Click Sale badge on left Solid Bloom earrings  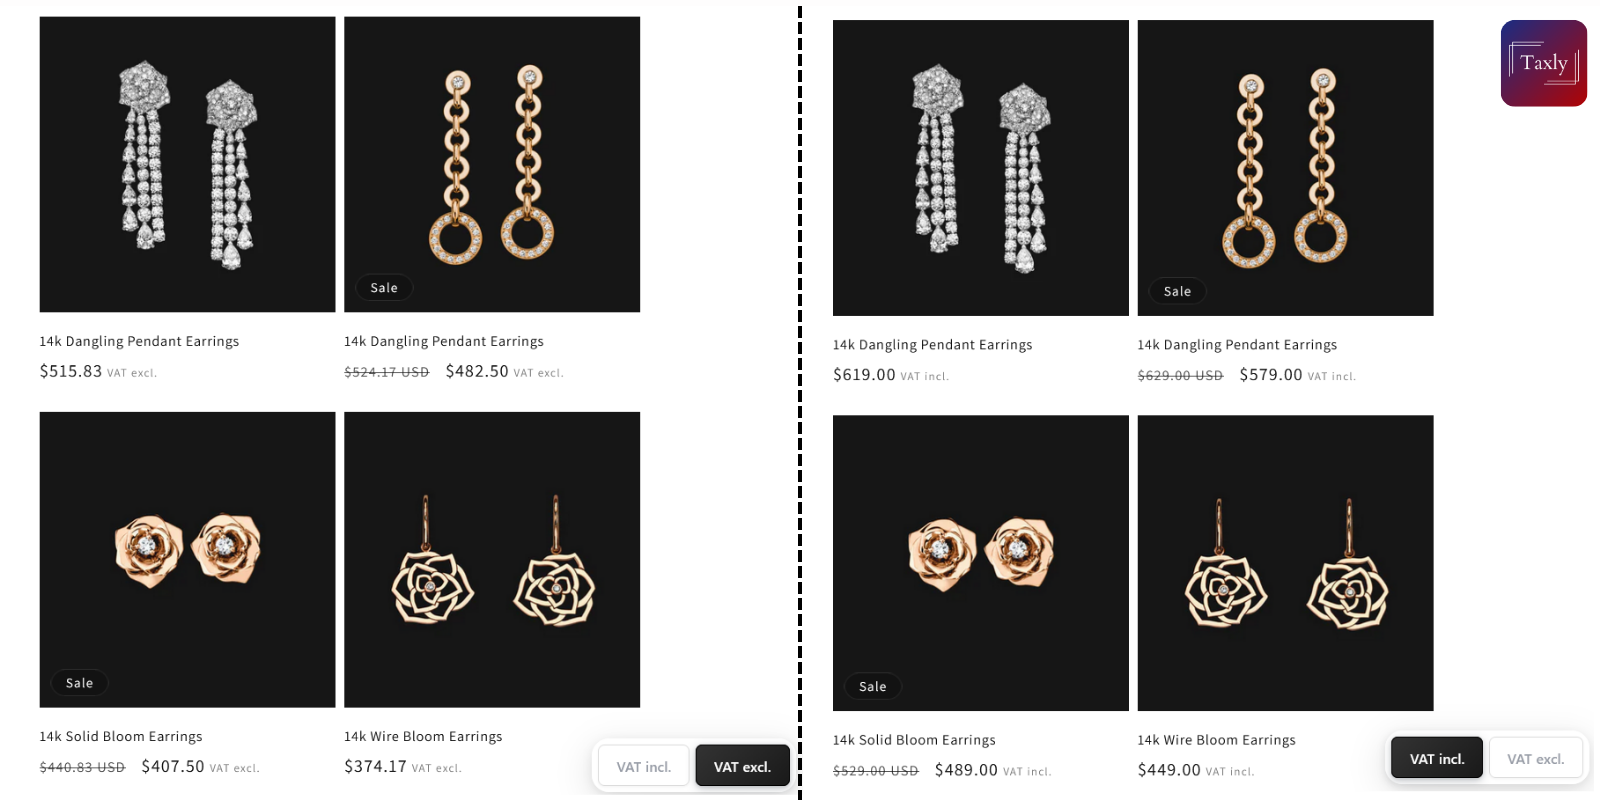click(x=79, y=683)
